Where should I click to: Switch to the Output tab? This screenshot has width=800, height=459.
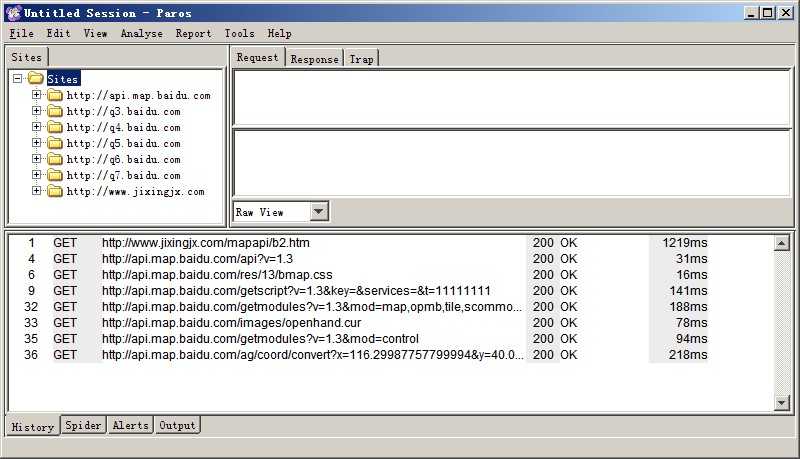(x=177, y=425)
